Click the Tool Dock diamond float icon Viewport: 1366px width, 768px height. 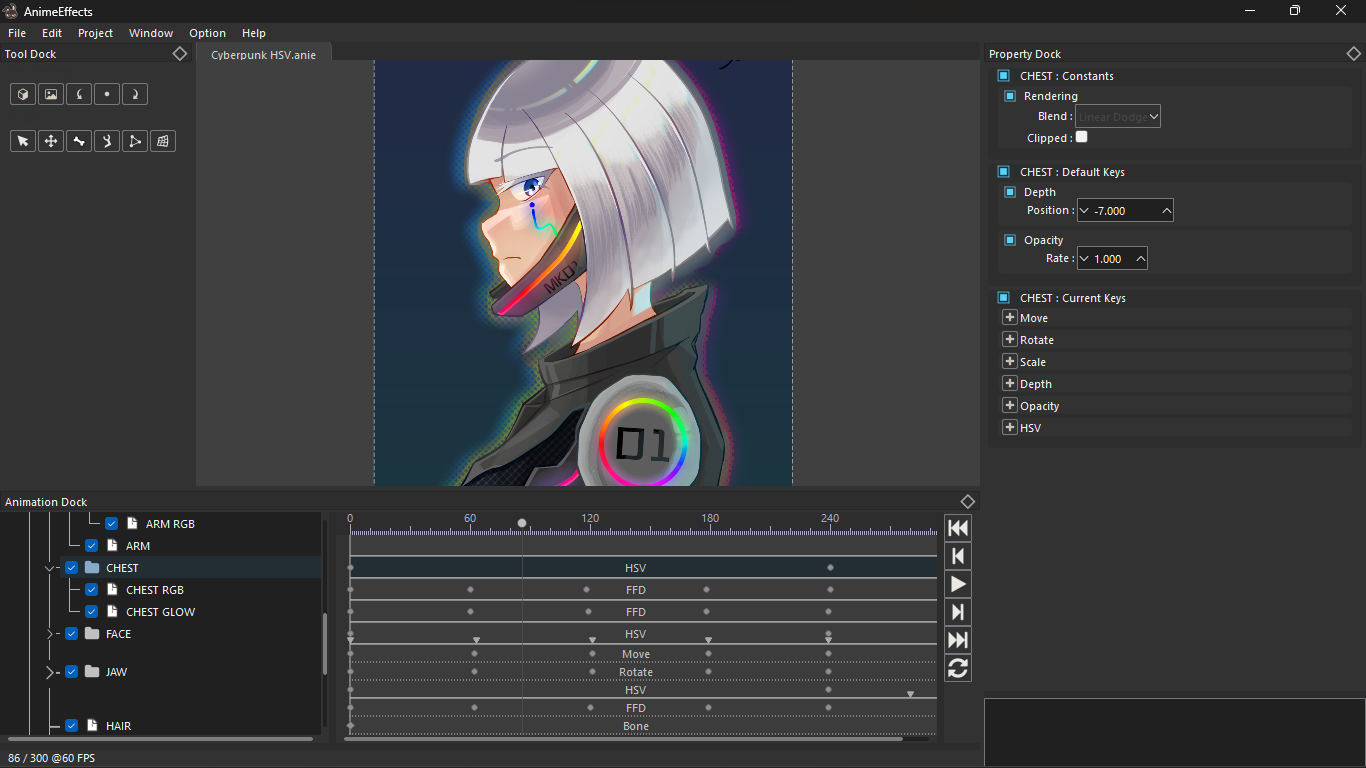(x=180, y=54)
